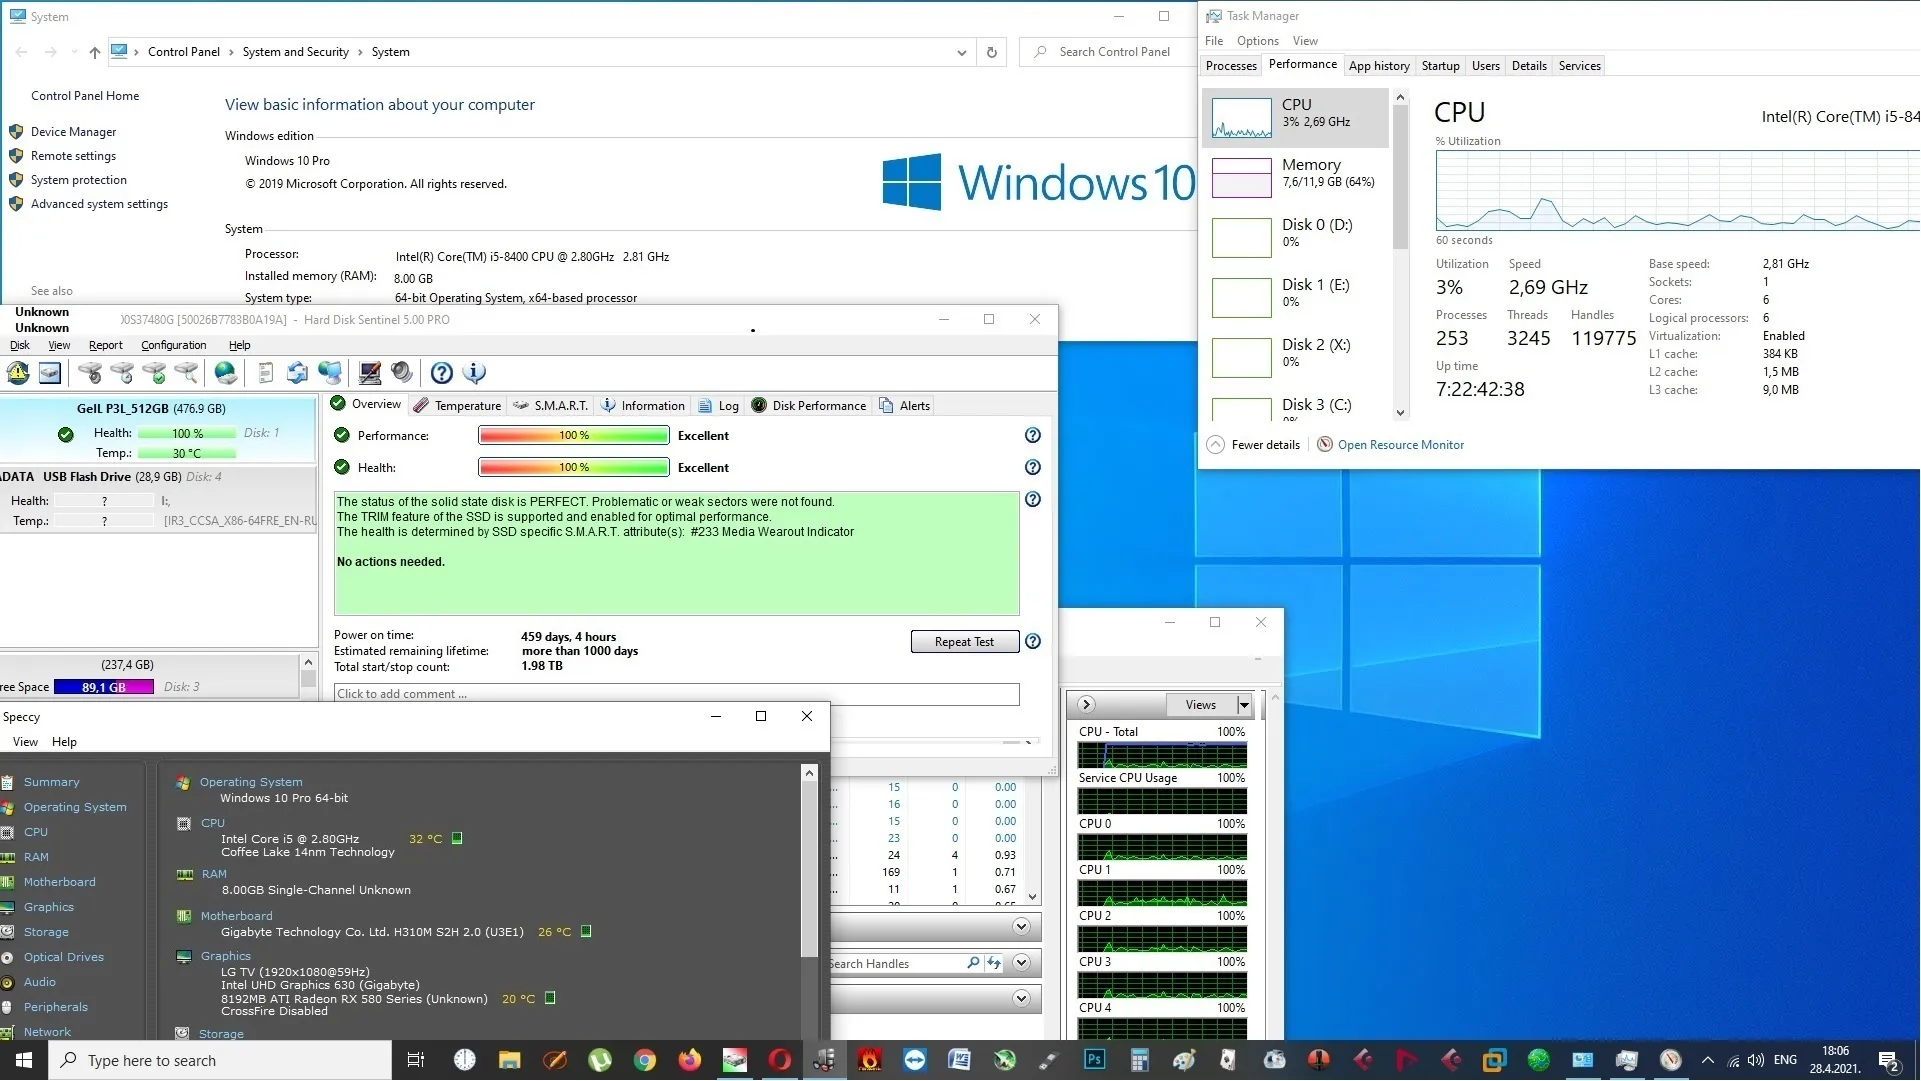Expand the section above Search Handles in Resource Monitor

coord(1021,927)
